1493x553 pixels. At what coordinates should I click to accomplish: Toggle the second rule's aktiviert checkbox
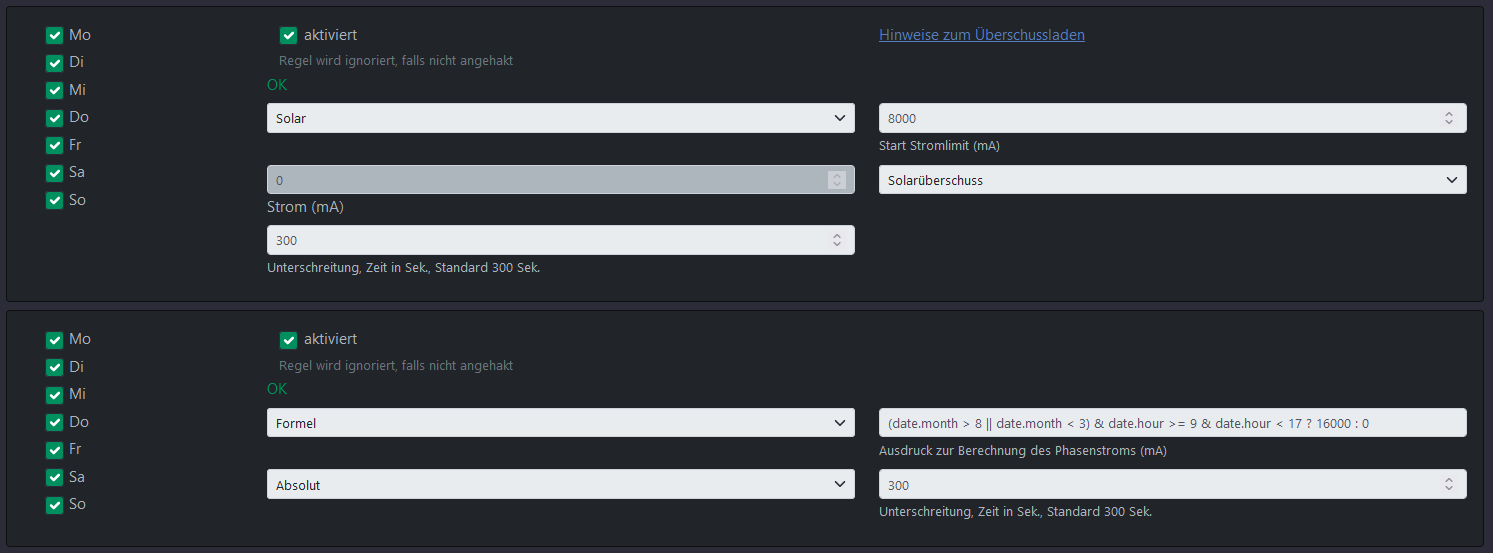[x=289, y=339]
